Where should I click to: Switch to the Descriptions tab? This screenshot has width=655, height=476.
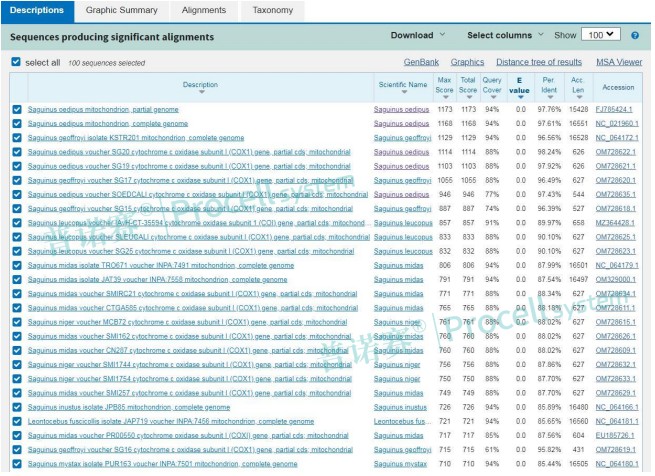pos(37,10)
